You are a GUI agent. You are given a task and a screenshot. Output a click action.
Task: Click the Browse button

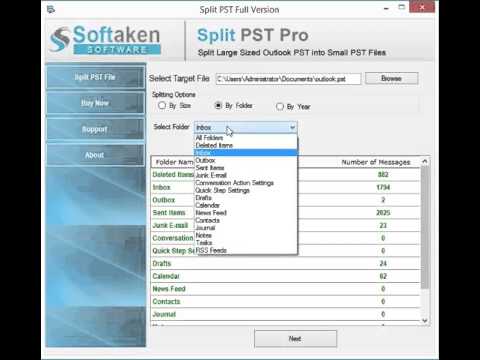point(391,78)
